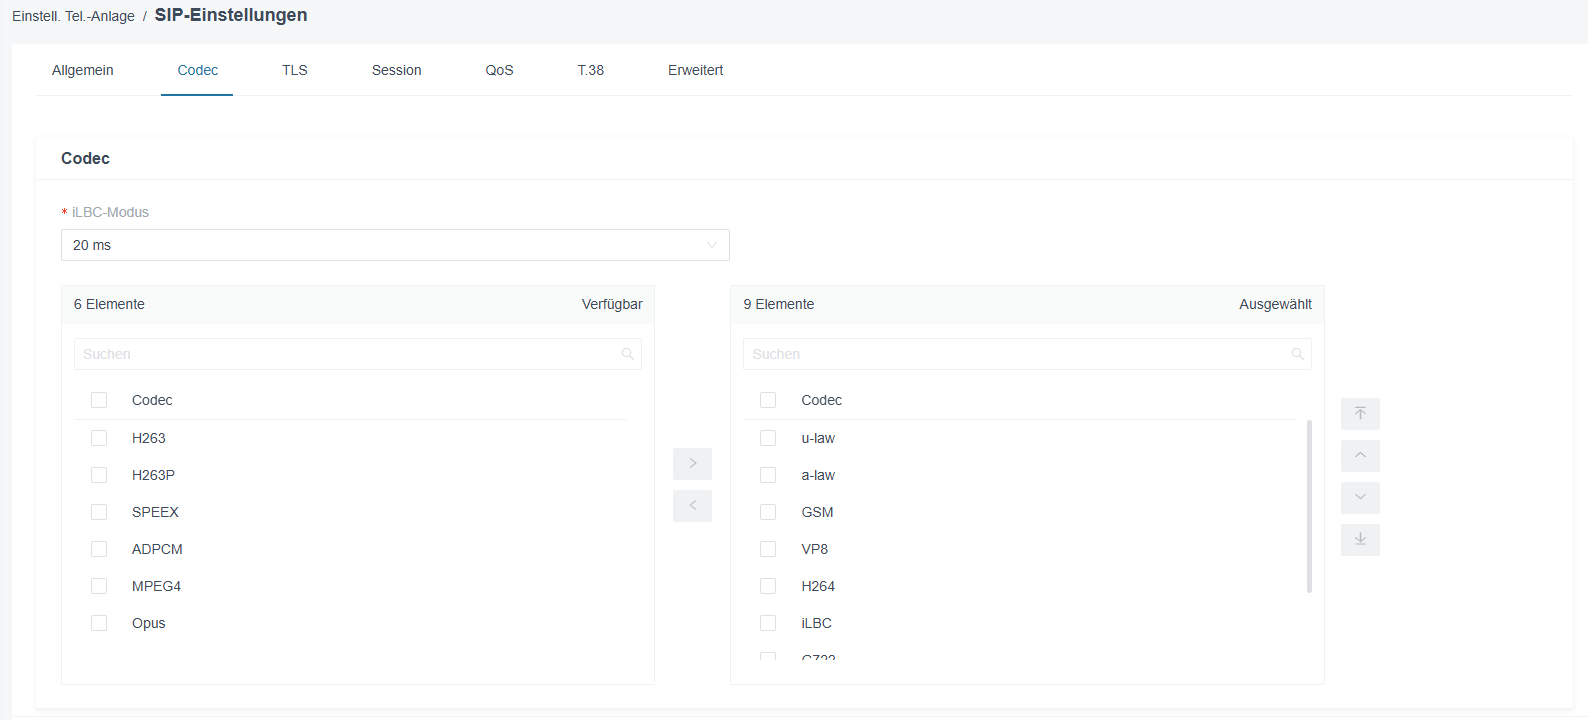Click the move-up chevron icon

(x=1360, y=456)
